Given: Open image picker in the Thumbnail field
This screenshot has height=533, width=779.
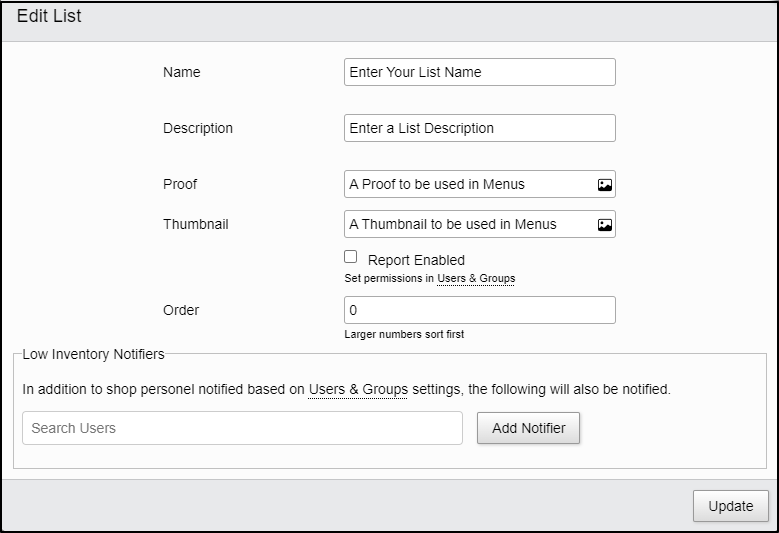Looking at the screenshot, I should click(605, 225).
